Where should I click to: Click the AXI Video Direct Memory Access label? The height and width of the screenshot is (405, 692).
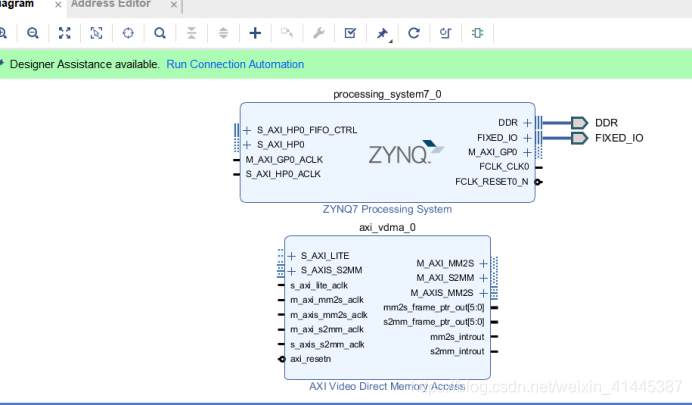tap(387, 386)
